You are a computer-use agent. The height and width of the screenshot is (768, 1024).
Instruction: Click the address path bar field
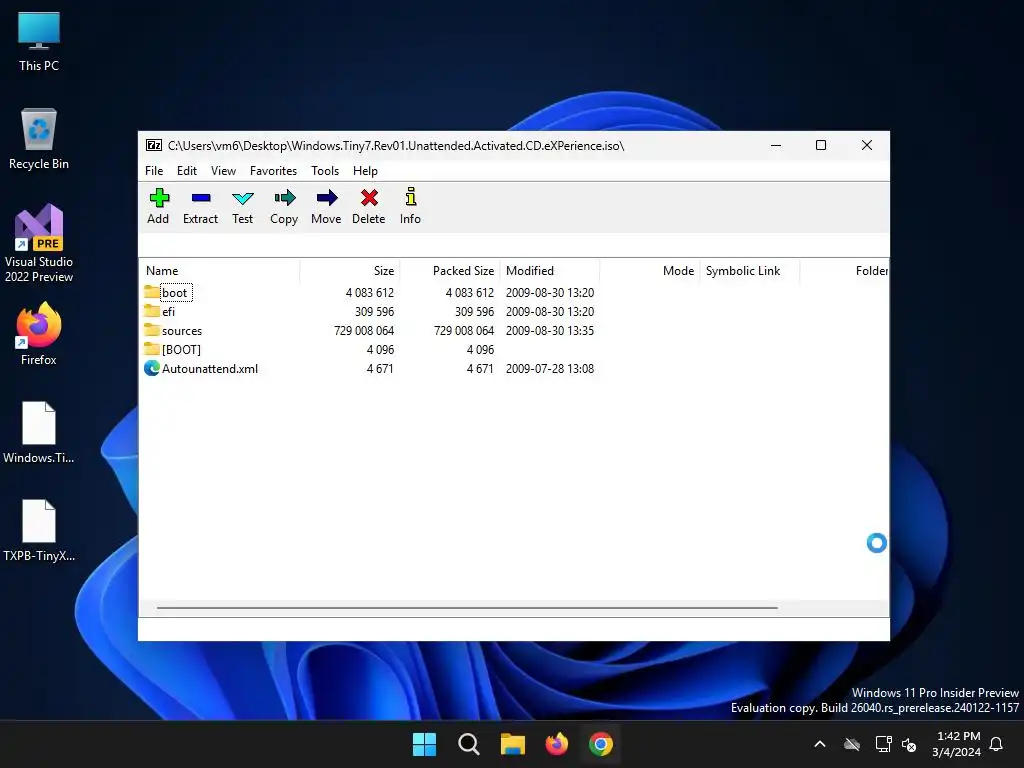[x=513, y=246]
